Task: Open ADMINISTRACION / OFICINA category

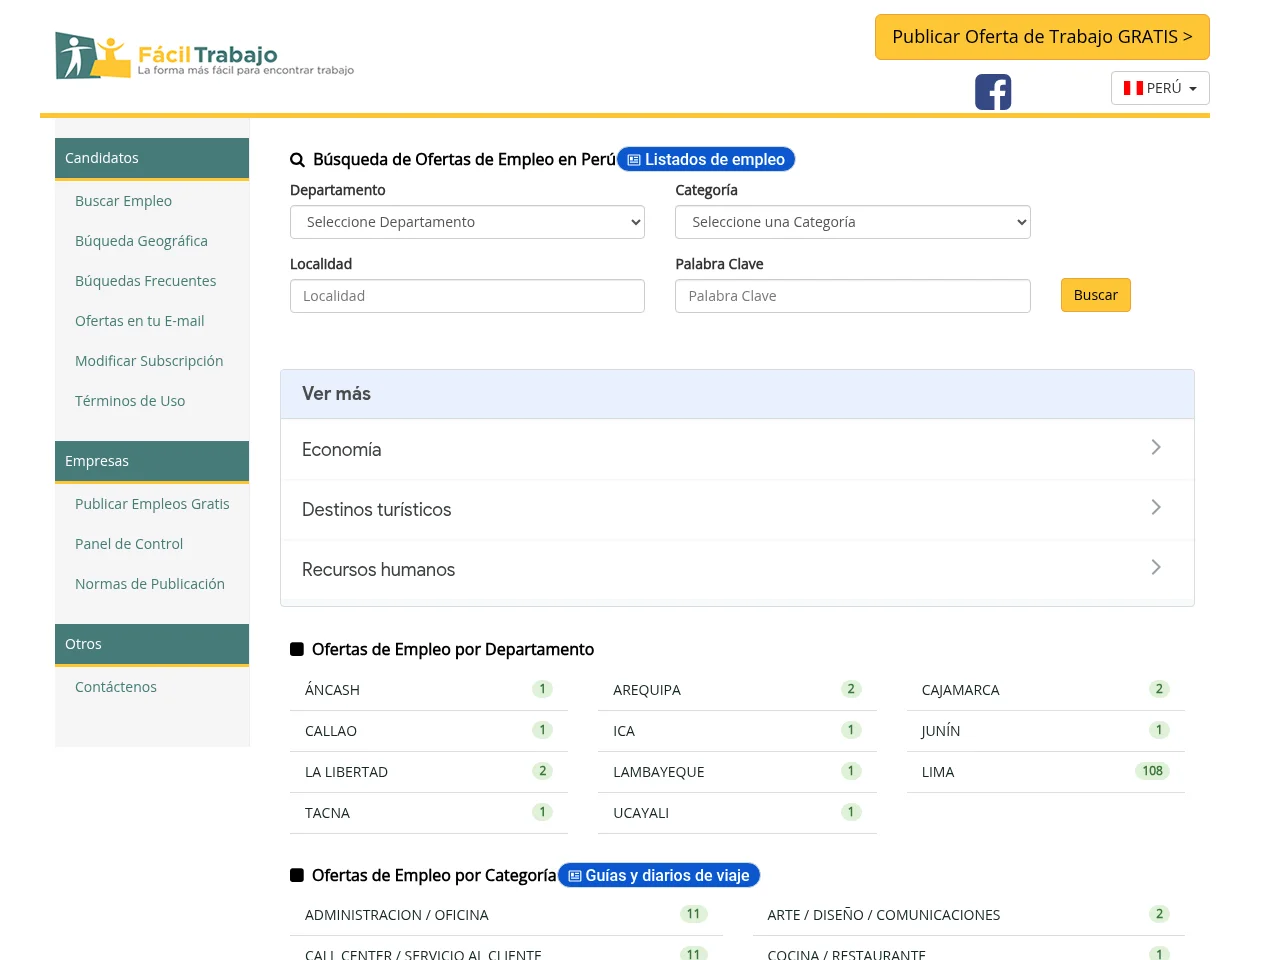Action: [506, 915]
